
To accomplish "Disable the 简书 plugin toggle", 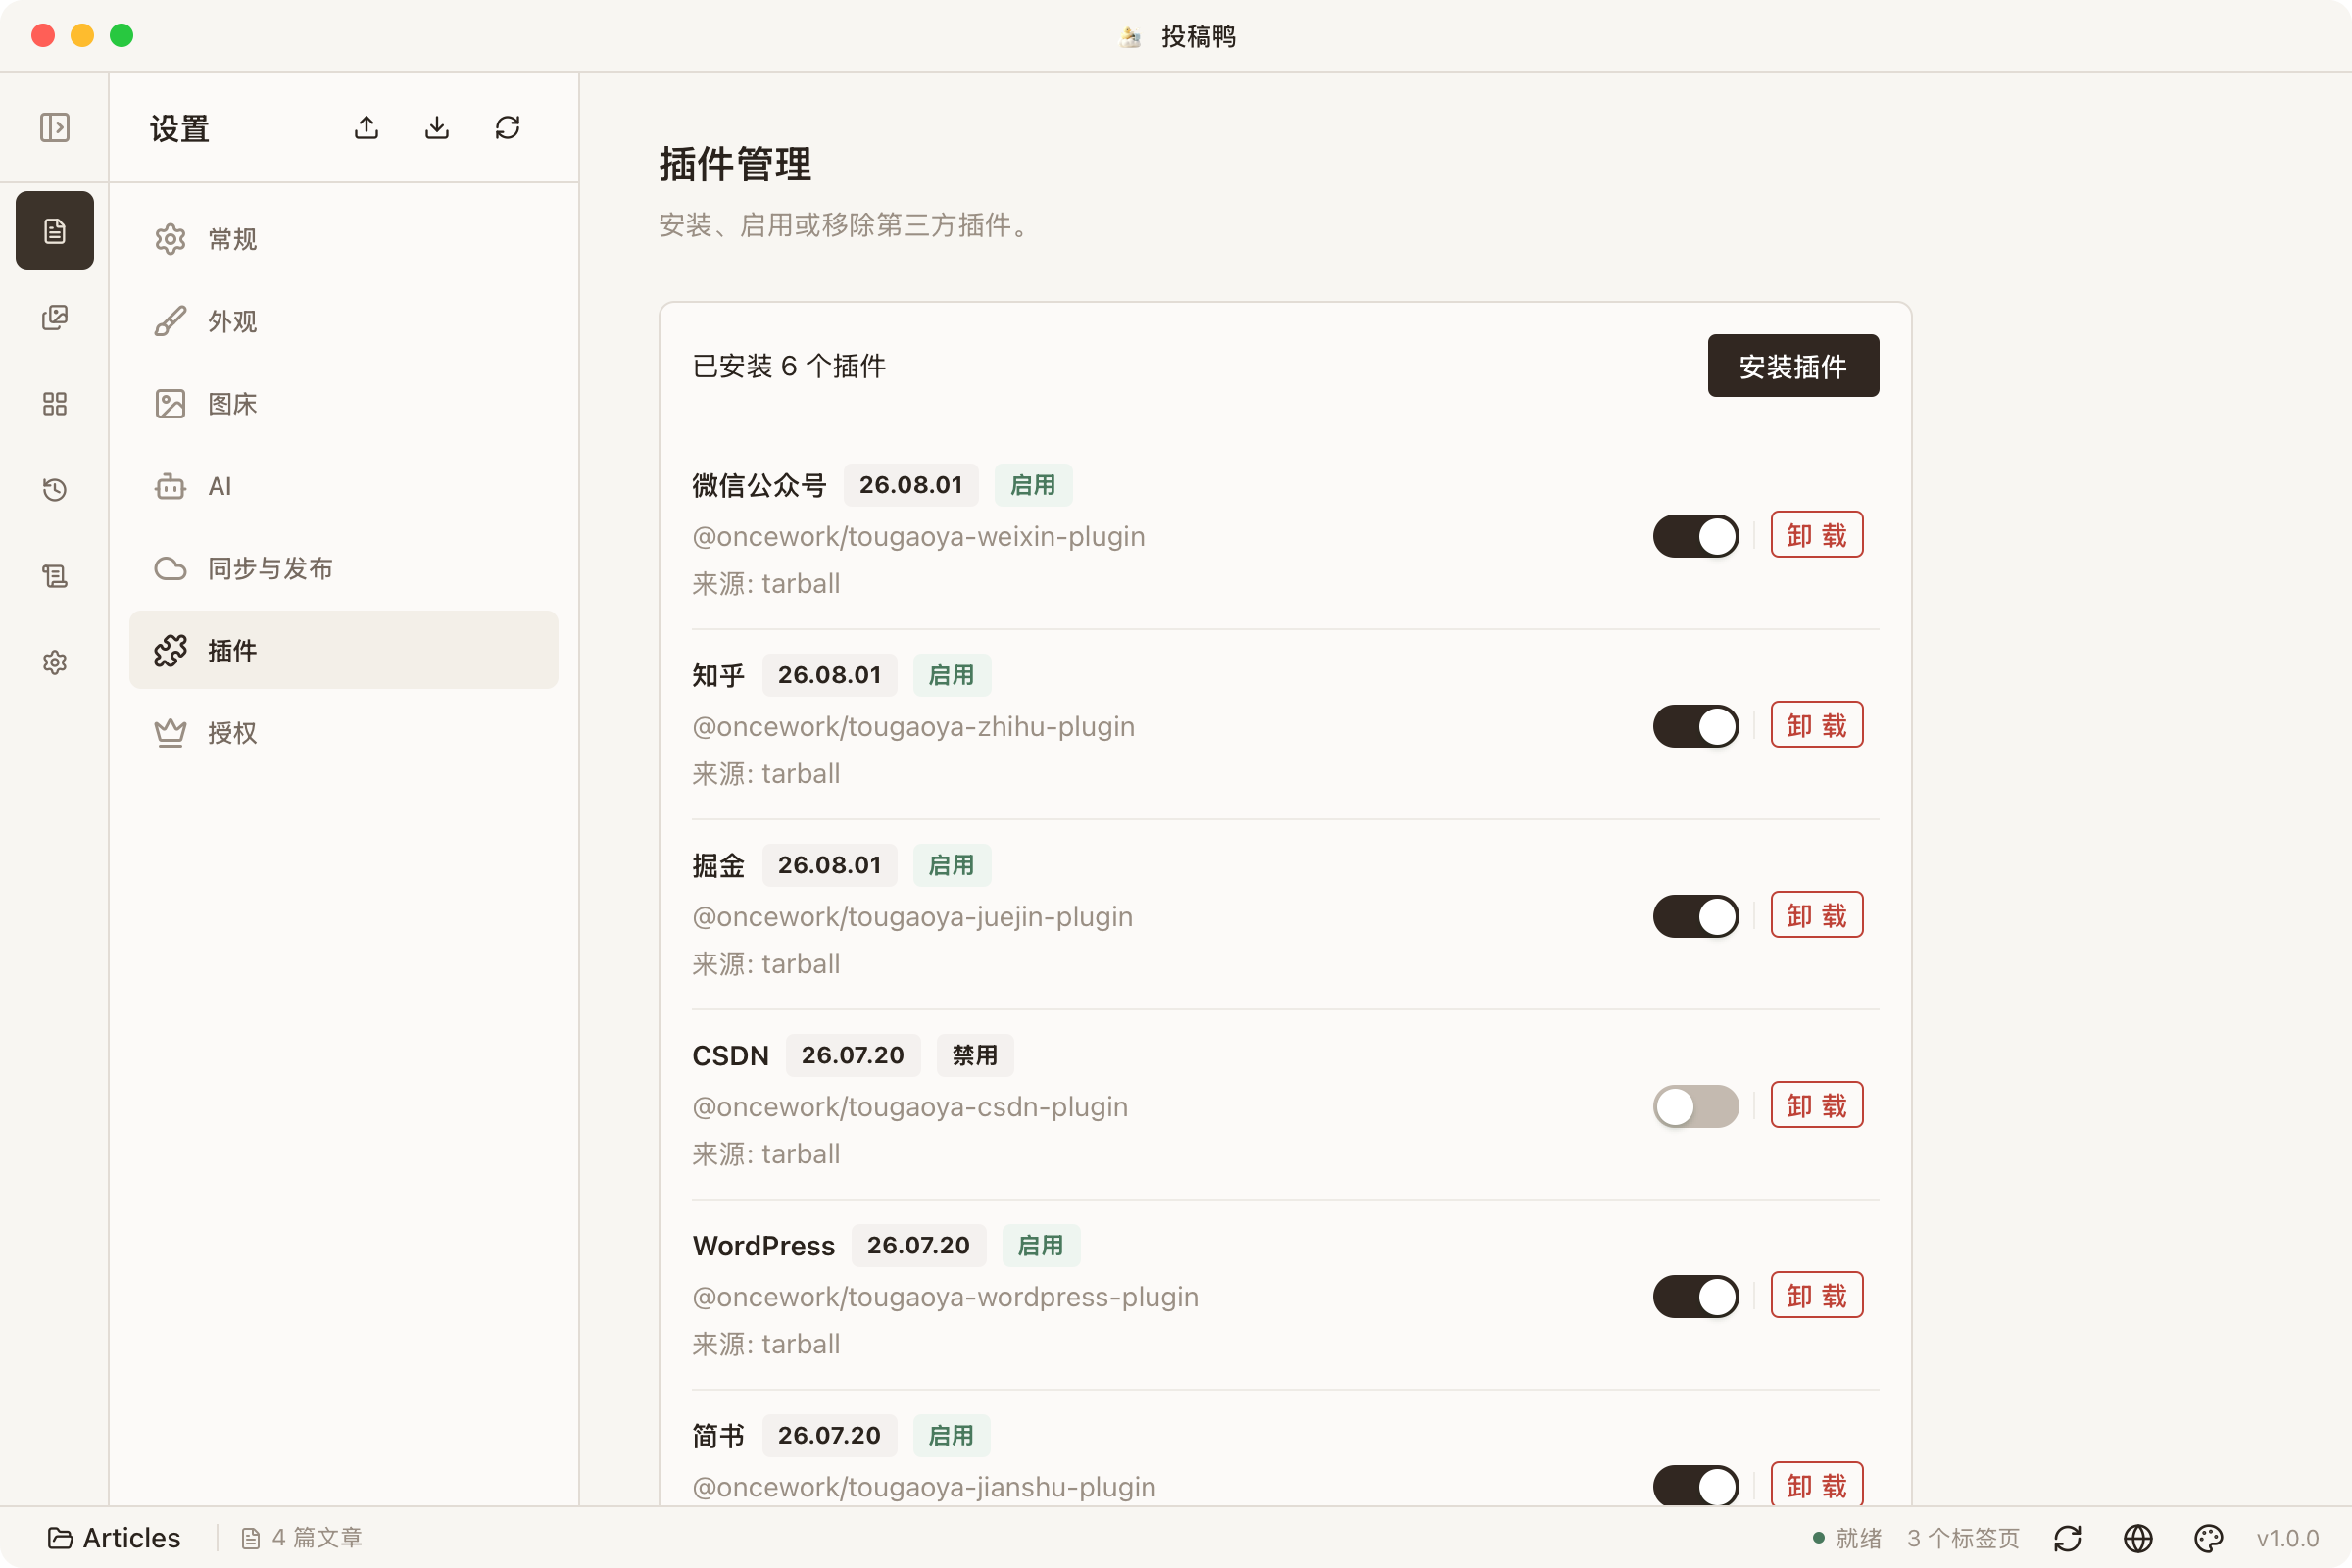I will 1696,1486.
